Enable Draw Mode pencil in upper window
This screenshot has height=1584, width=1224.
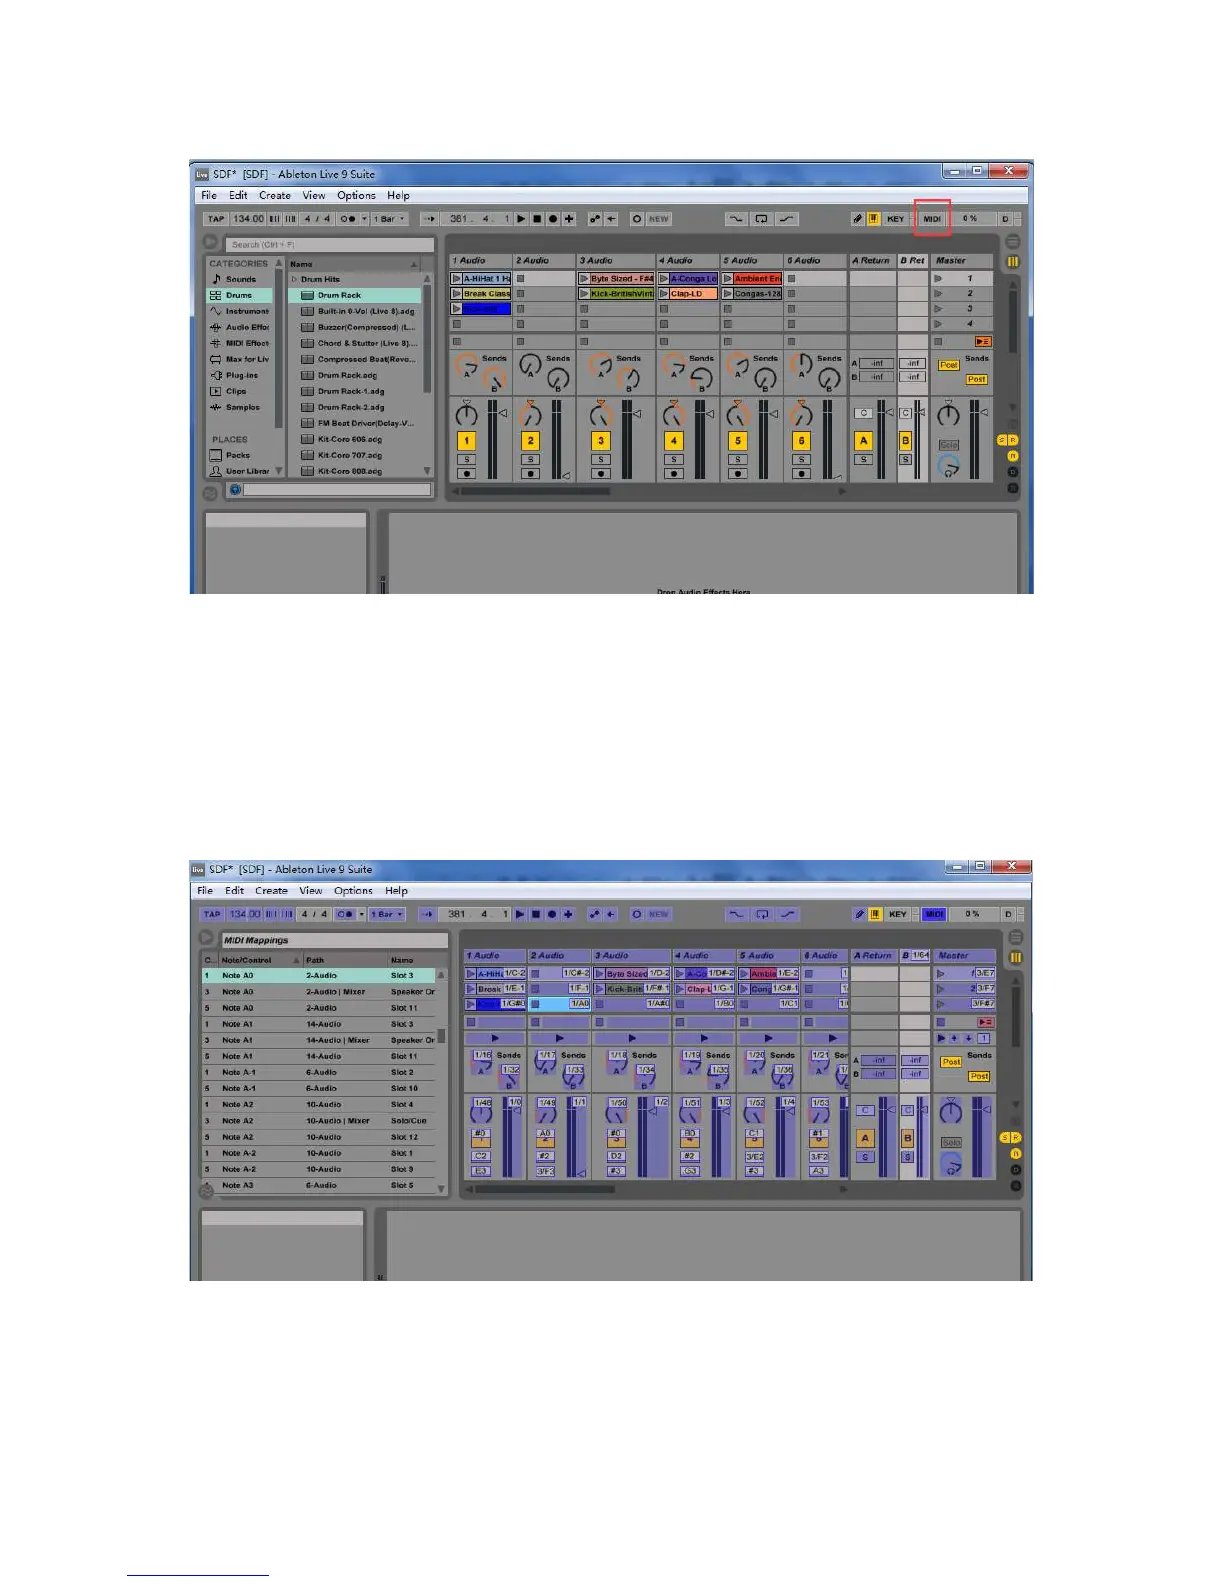point(858,219)
